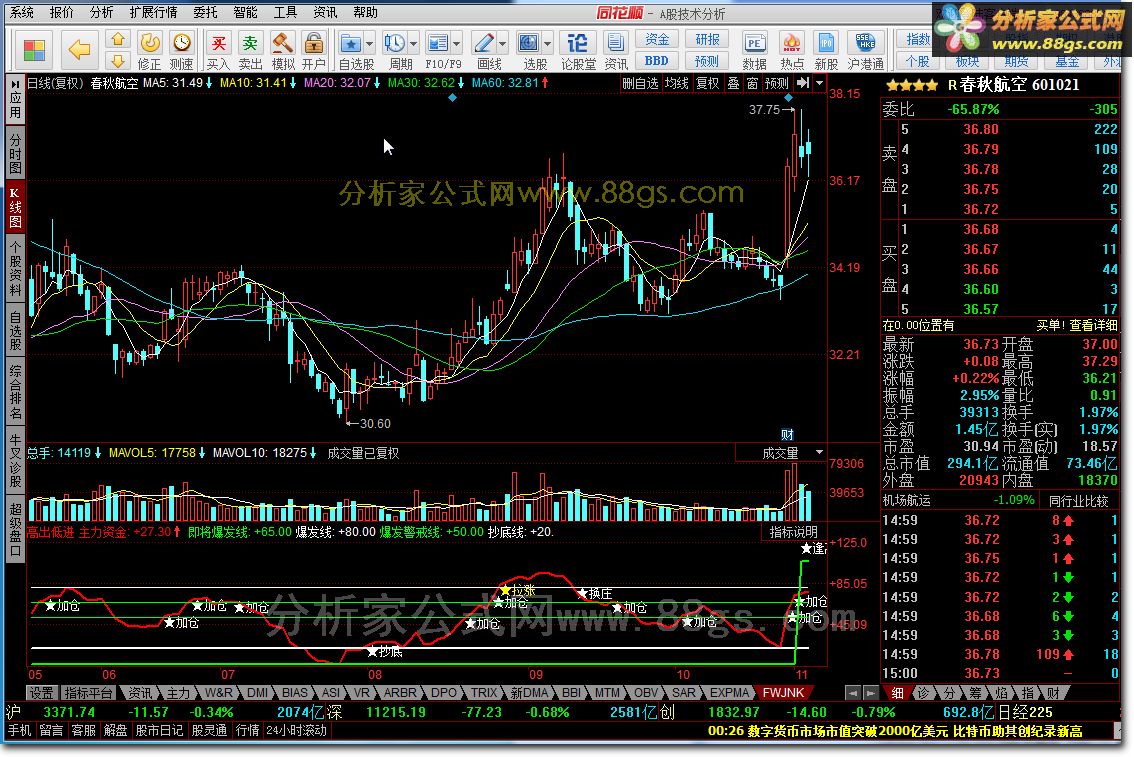Click the four-color home grid icon

(34, 50)
